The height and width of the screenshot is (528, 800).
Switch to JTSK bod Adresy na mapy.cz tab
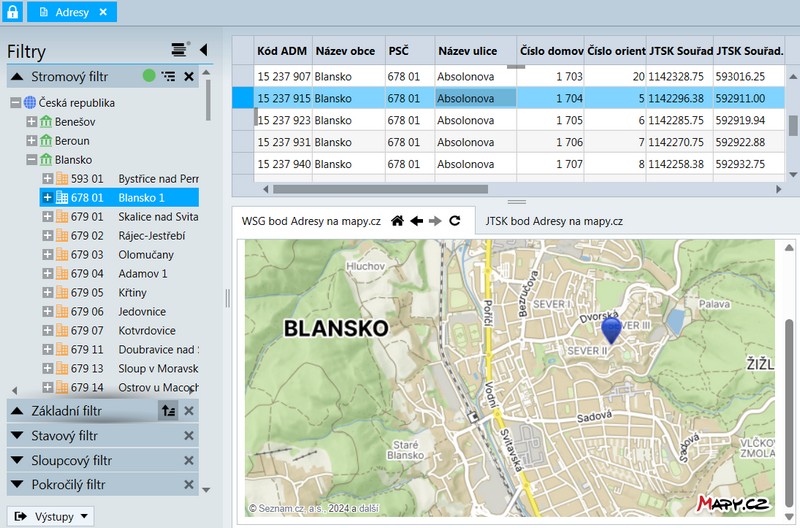click(x=553, y=221)
